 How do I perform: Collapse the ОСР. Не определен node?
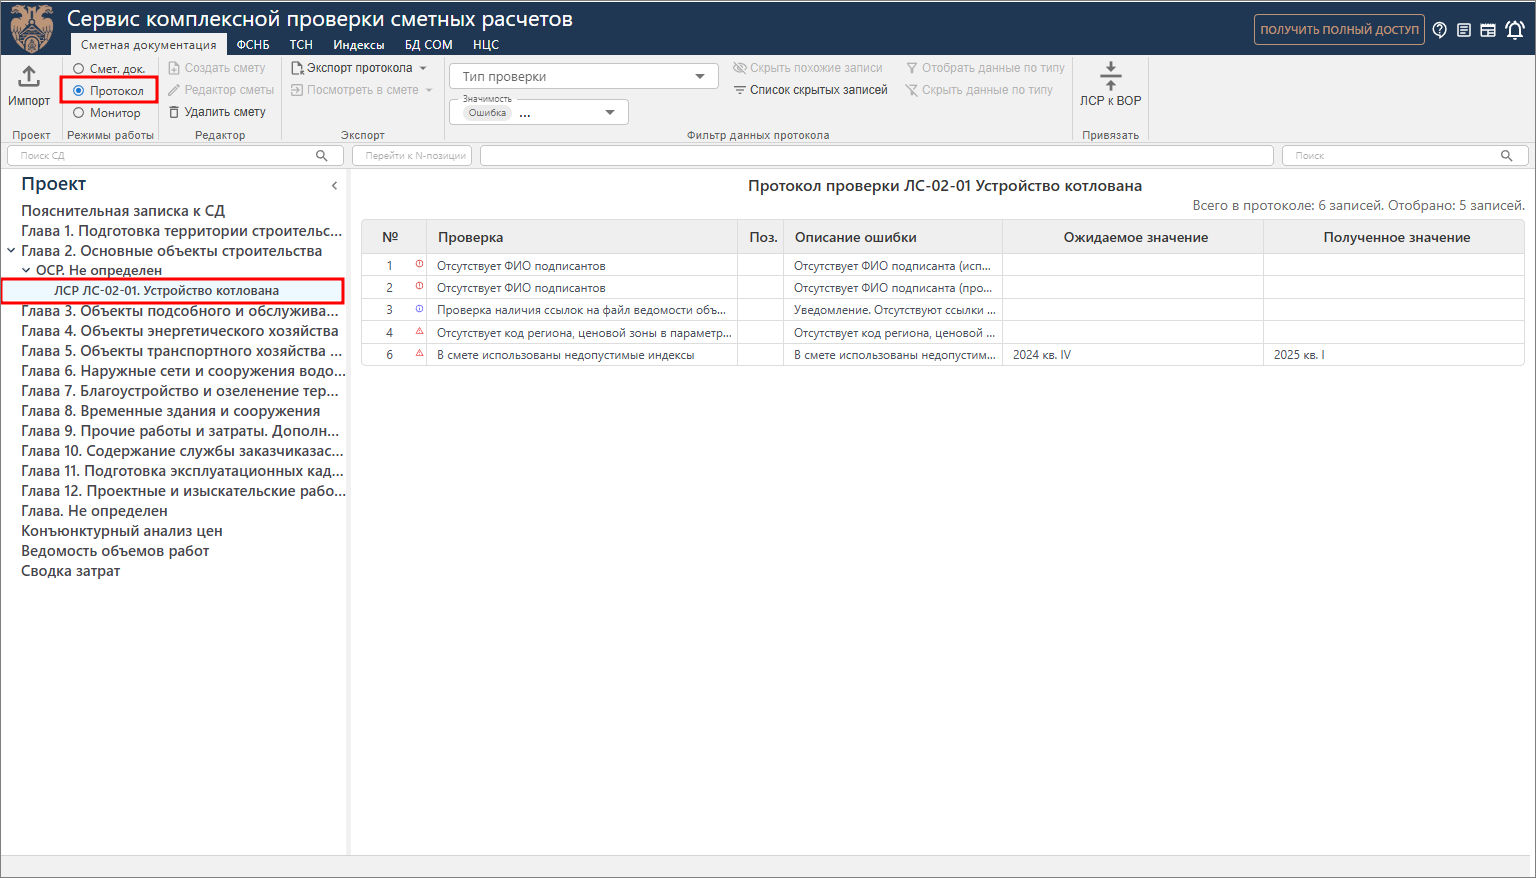[26, 270]
